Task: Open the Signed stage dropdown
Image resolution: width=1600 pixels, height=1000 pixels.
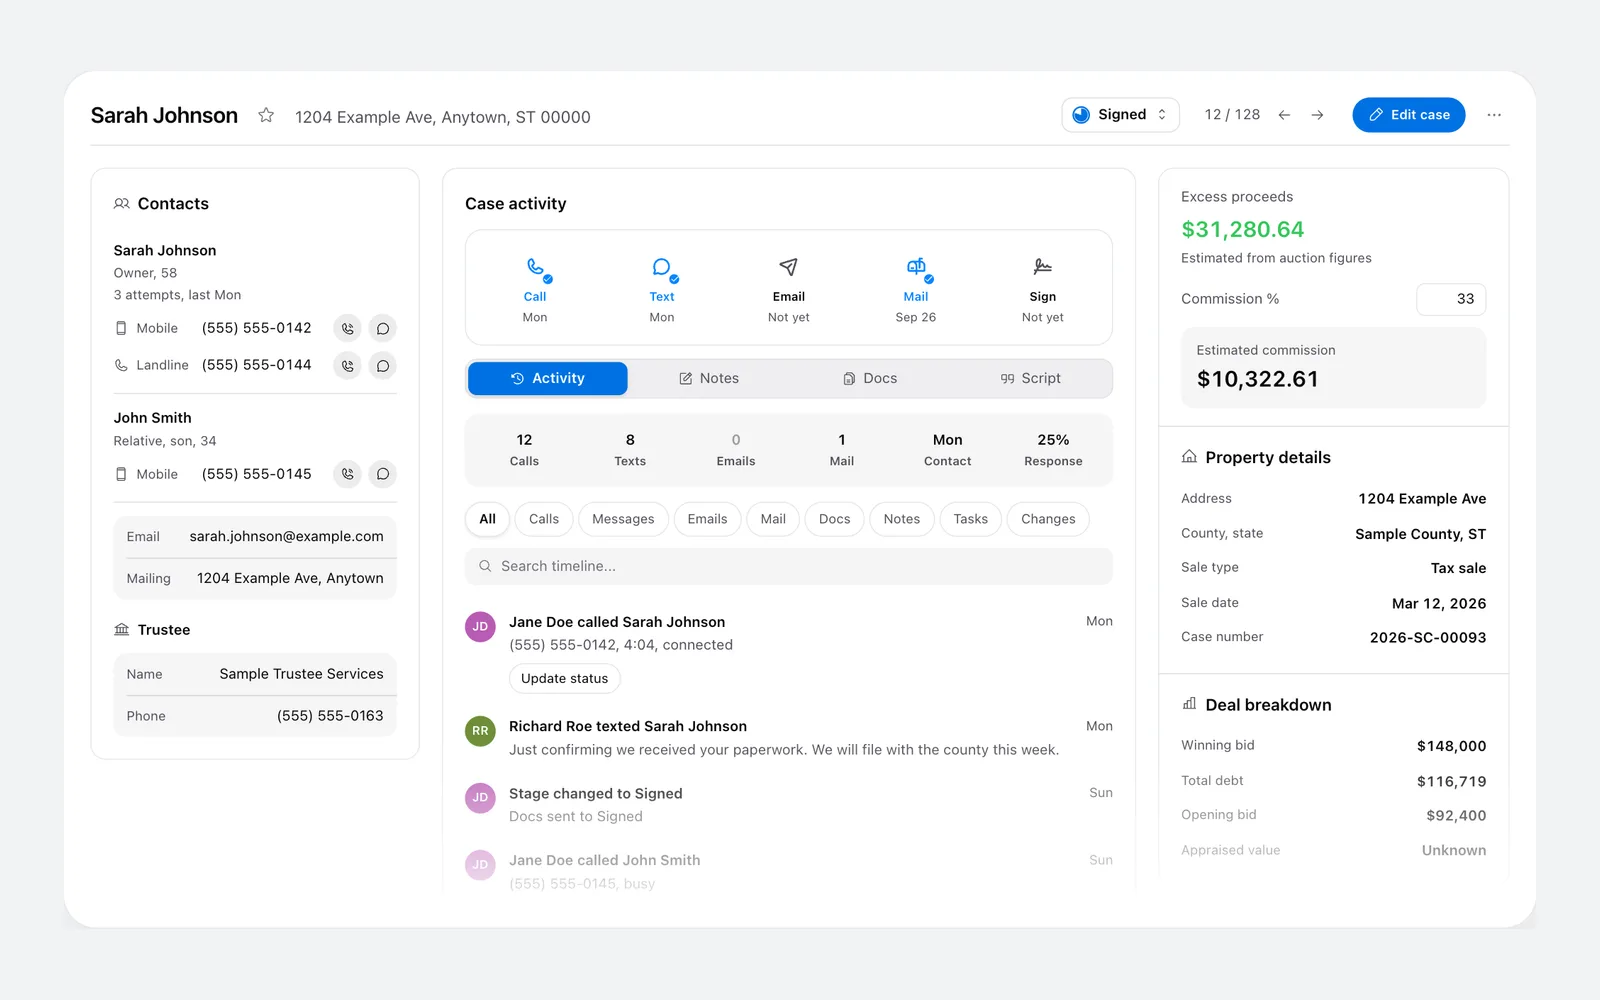Action: click(x=1120, y=115)
